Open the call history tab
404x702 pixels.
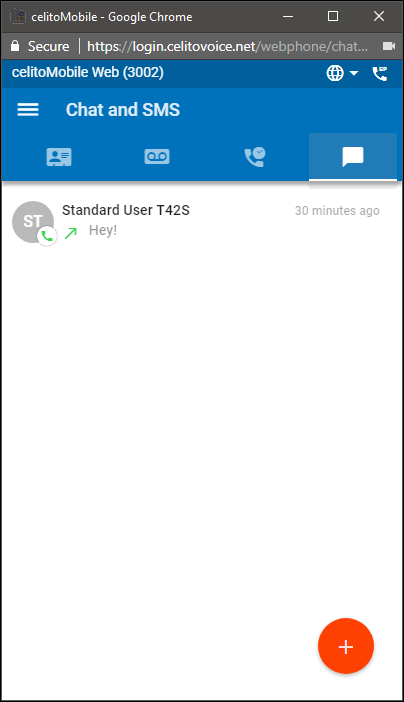tap(254, 157)
